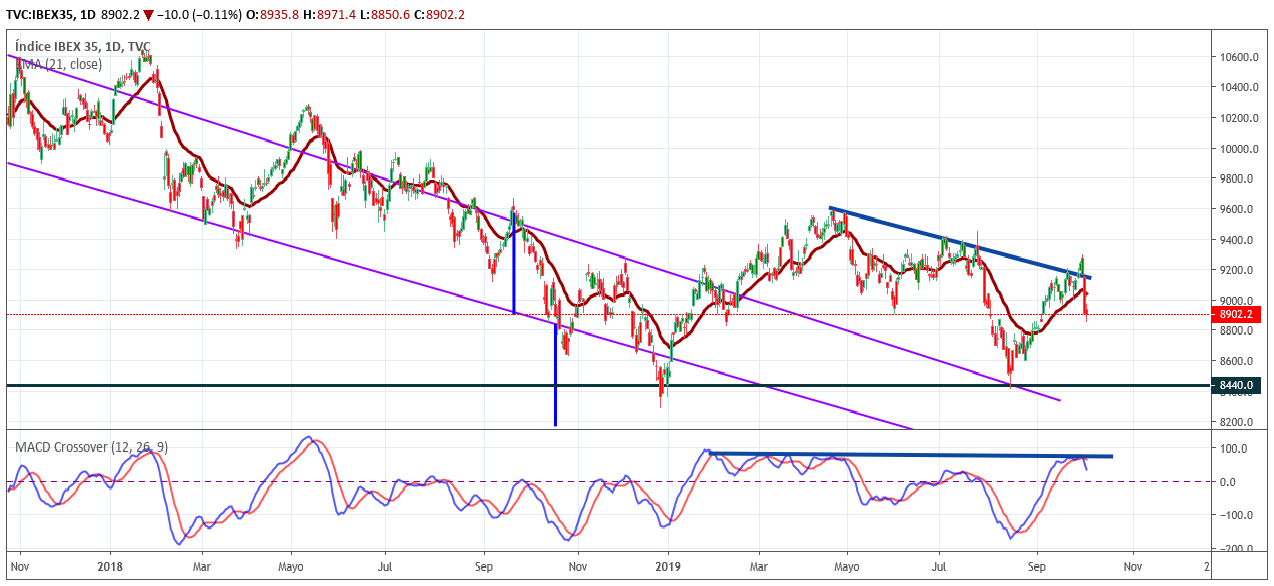Image resolution: width=1274 pixels, height=586 pixels.
Task: Click the −200.0 MACD axis label
Action: [1235, 550]
